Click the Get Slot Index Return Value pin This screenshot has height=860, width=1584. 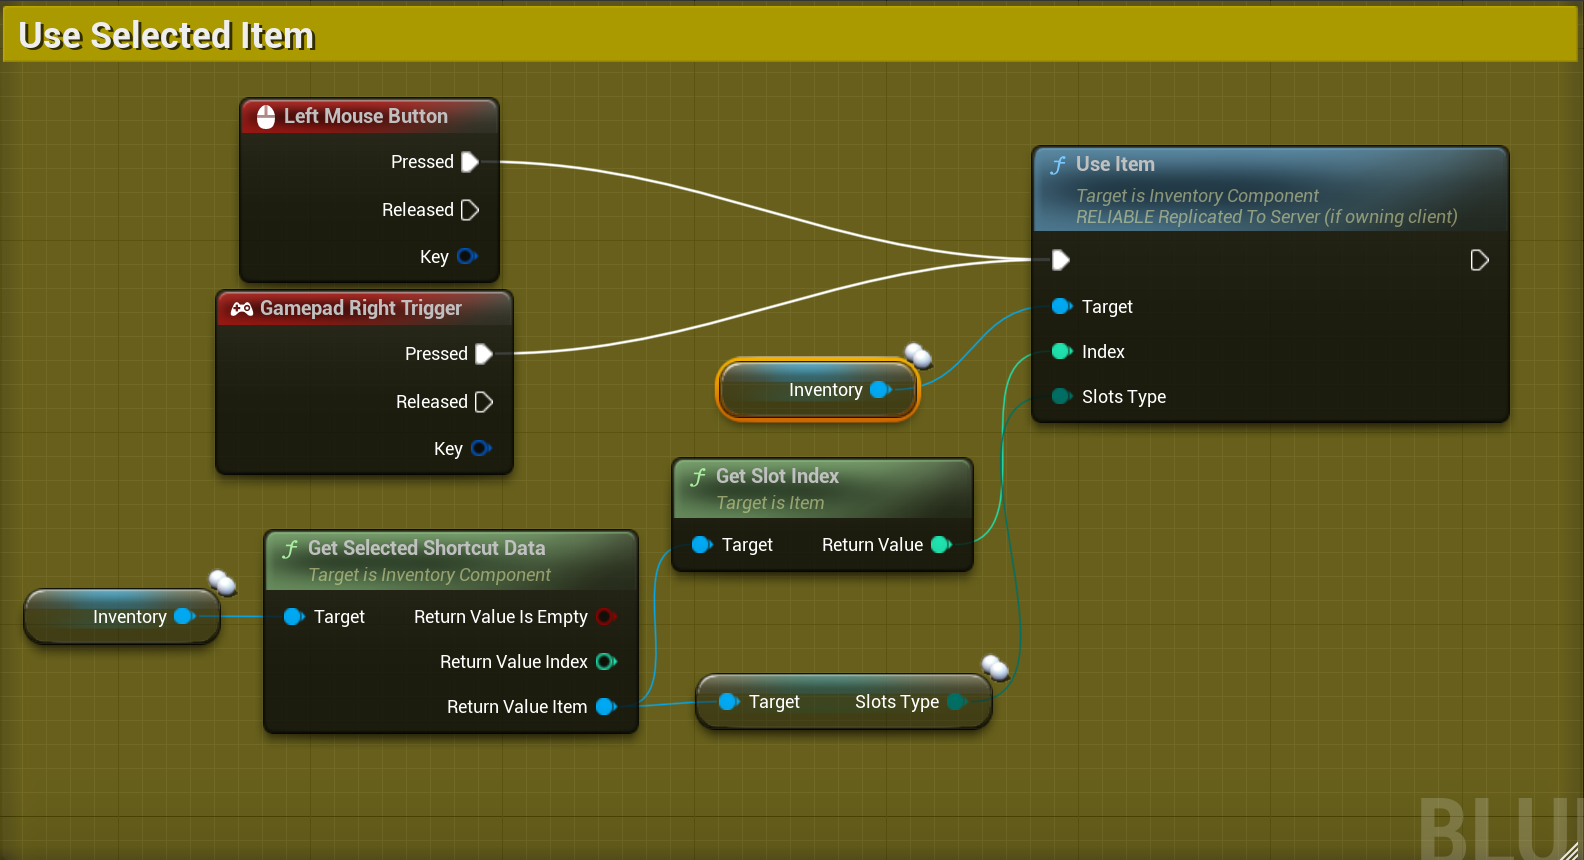941,545
